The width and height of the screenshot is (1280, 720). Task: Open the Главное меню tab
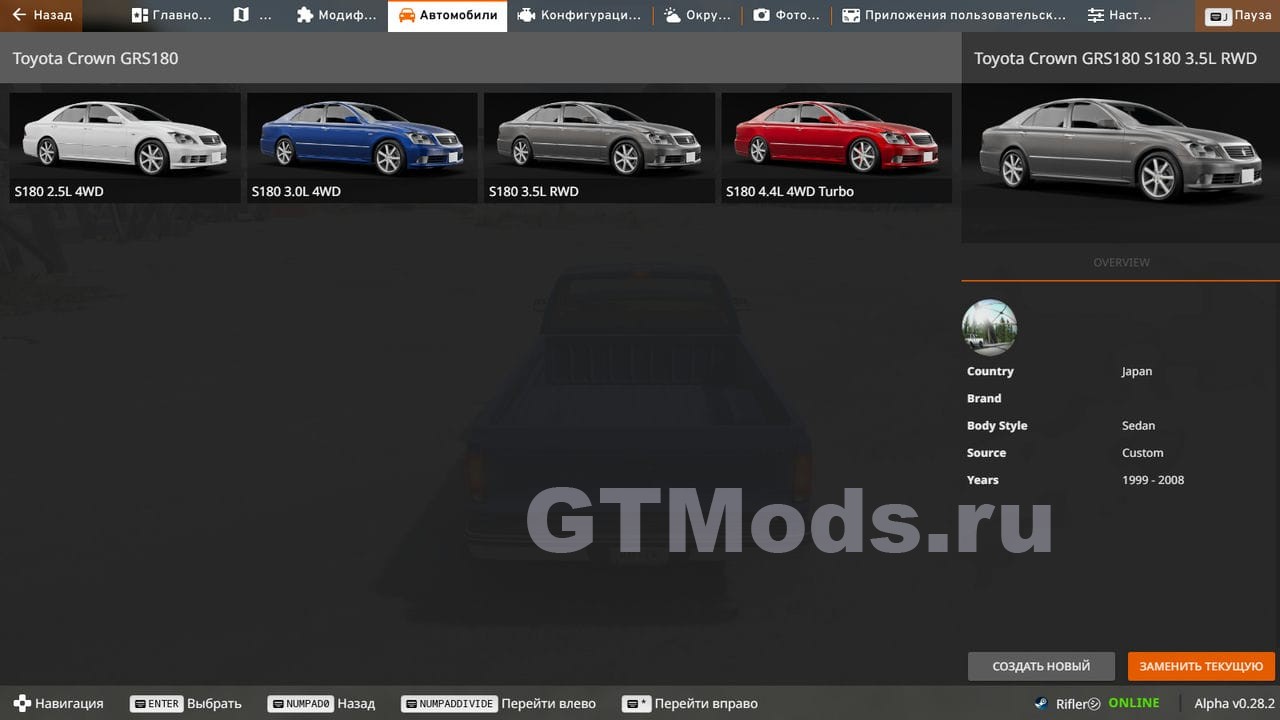[171, 16]
